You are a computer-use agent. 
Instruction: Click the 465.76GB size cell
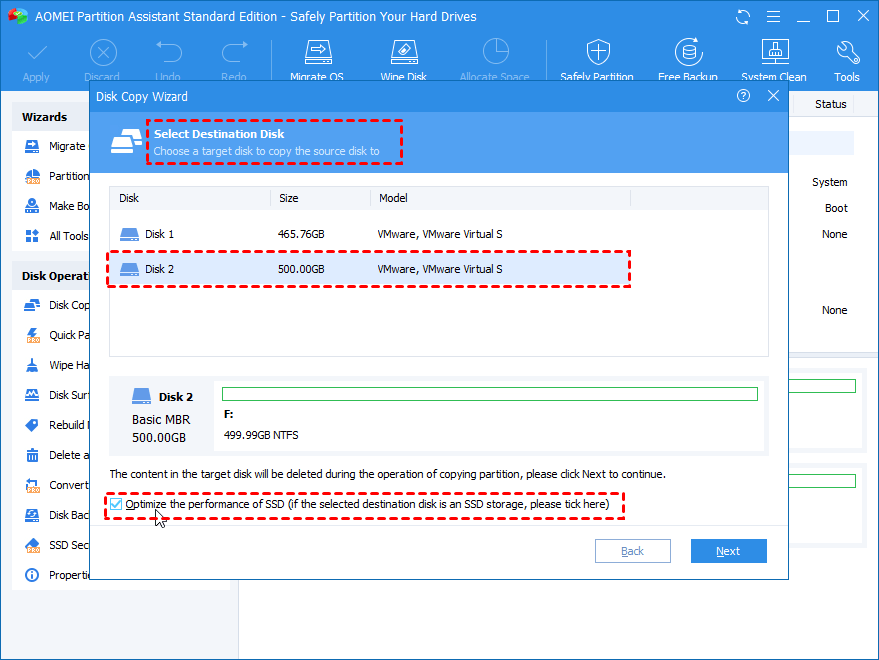(301, 234)
